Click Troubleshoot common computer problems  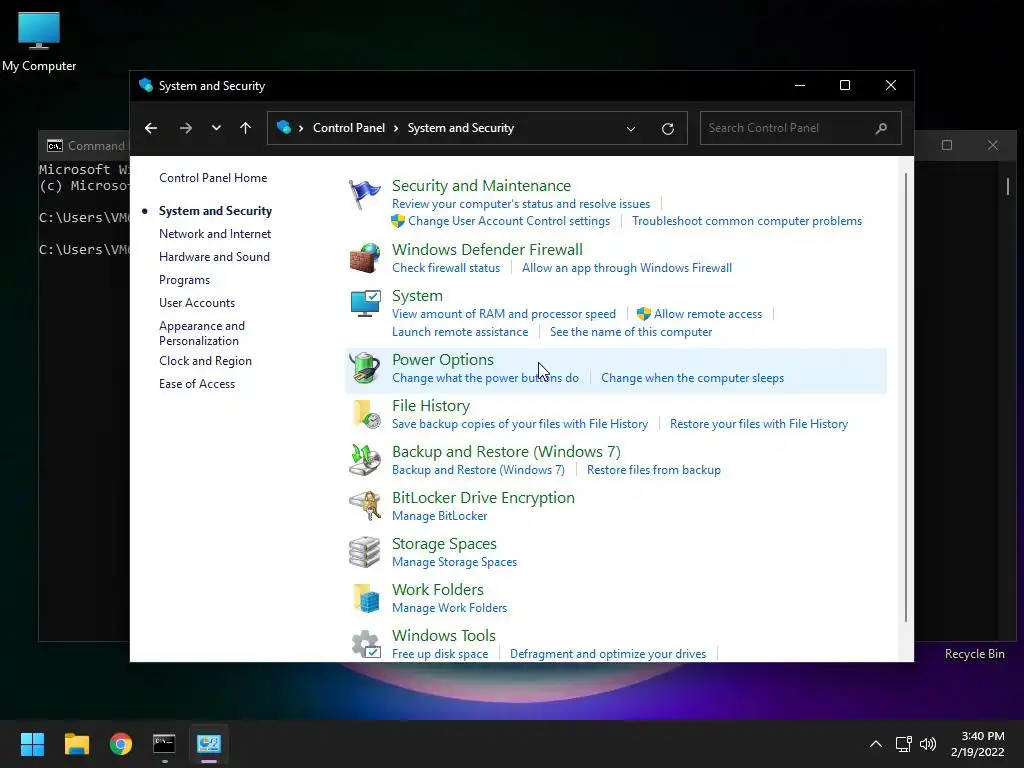coord(747,221)
